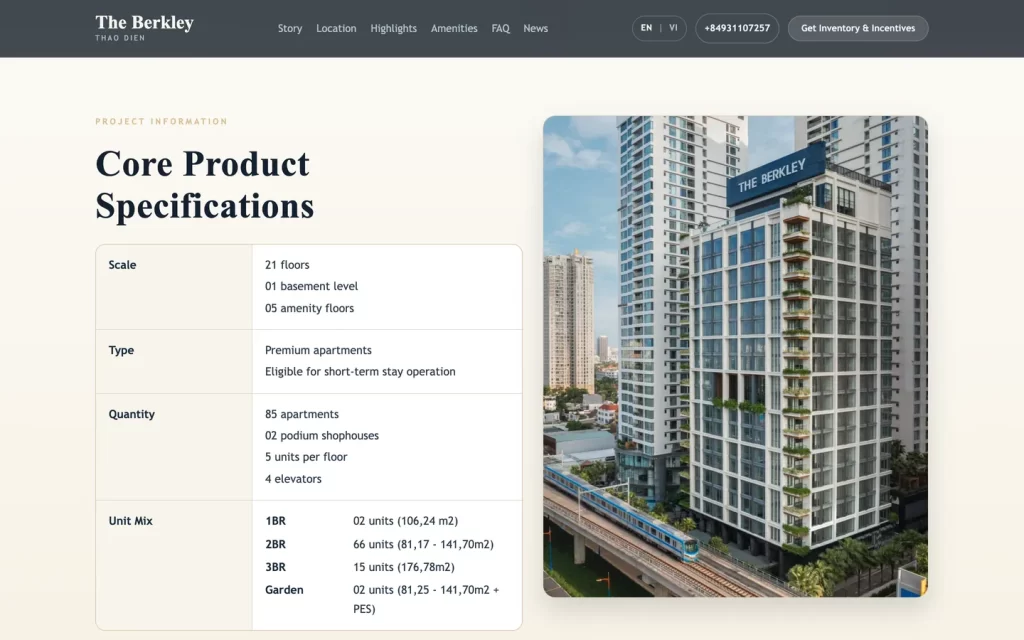This screenshot has width=1024, height=640.
Task: Click '02 units (106,24 m2)' value
Action: 406,521
